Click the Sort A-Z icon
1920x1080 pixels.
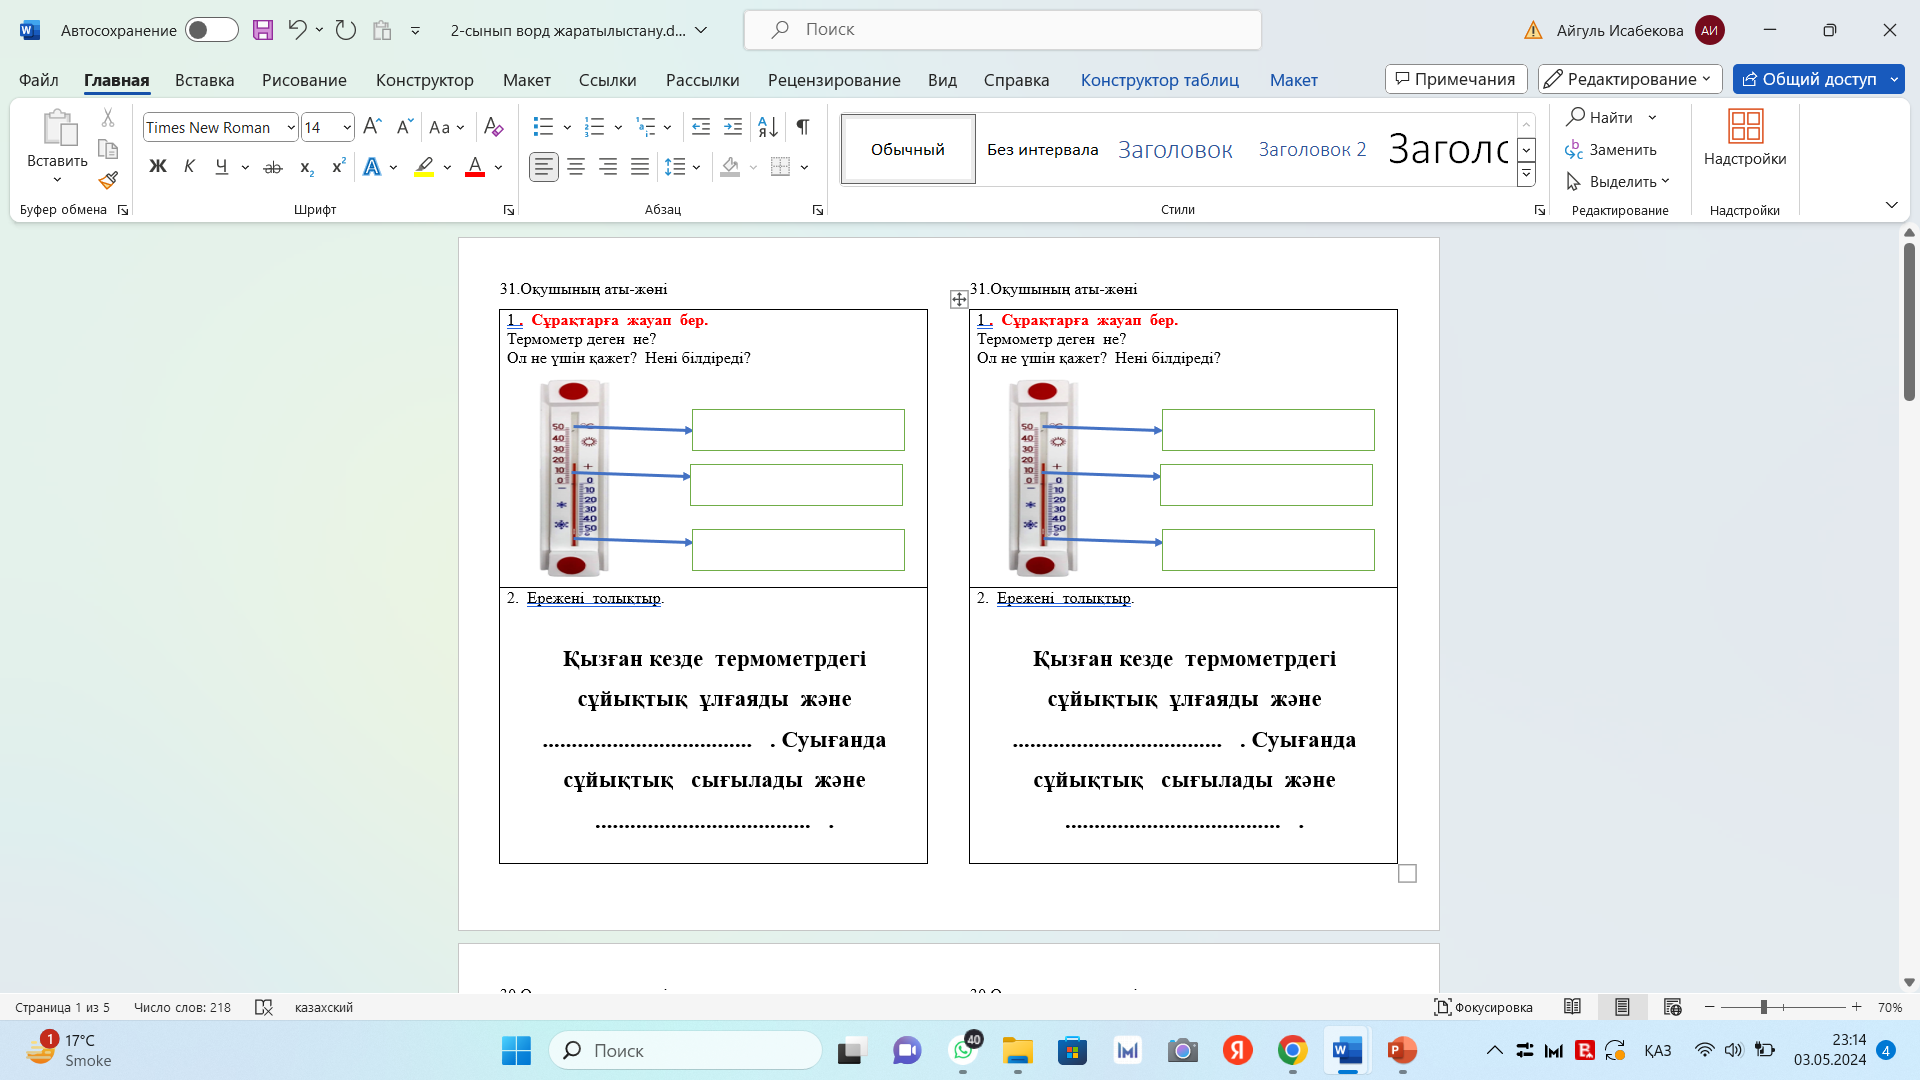(768, 127)
